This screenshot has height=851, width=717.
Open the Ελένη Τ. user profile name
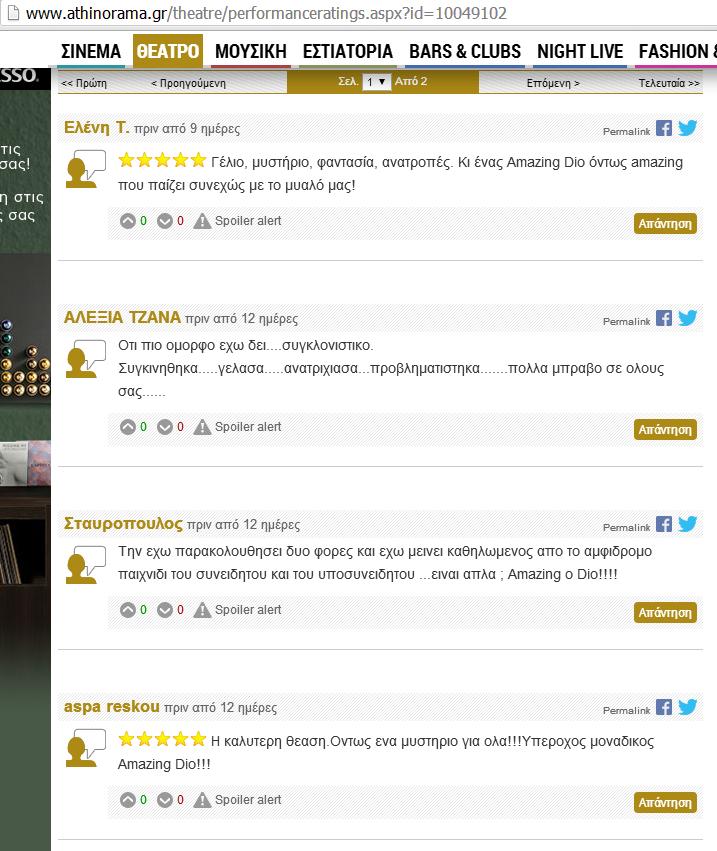[x=97, y=127]
